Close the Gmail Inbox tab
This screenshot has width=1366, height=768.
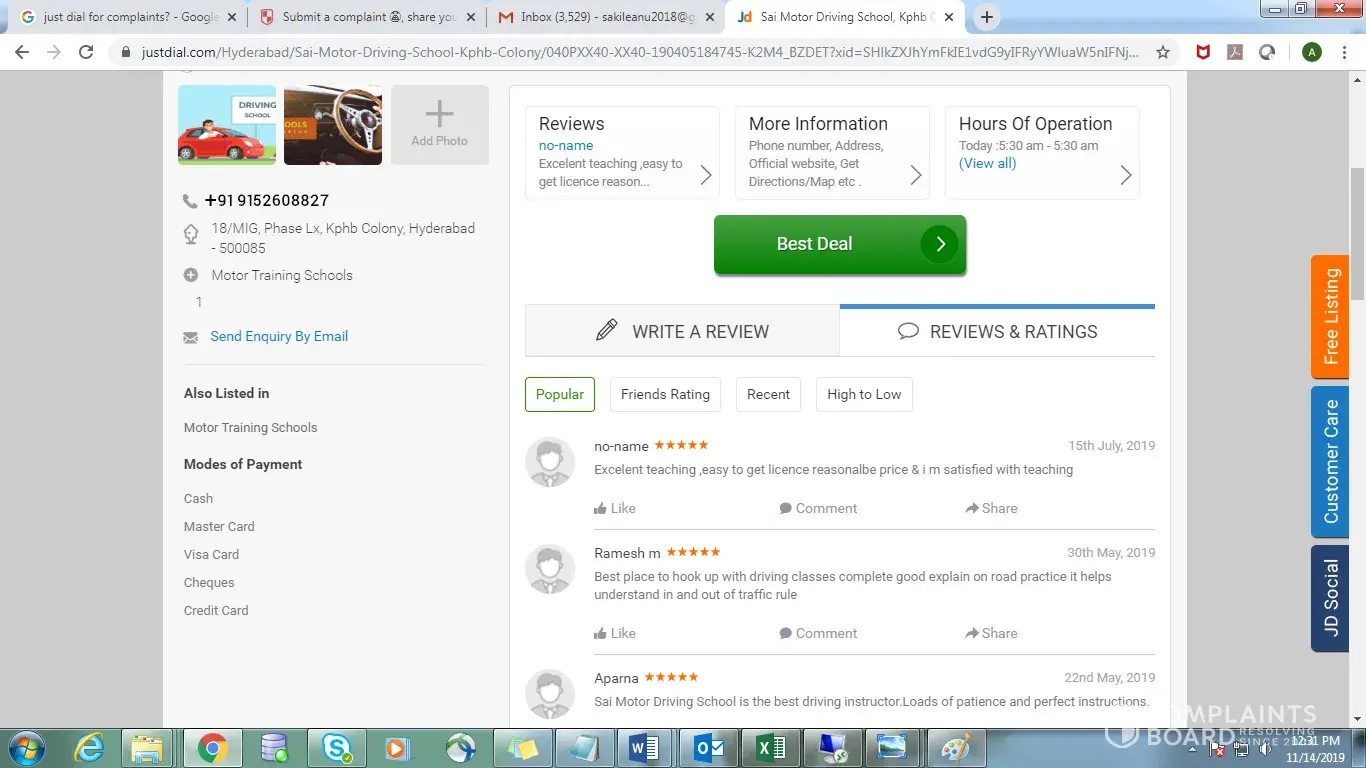coord(710,17)
